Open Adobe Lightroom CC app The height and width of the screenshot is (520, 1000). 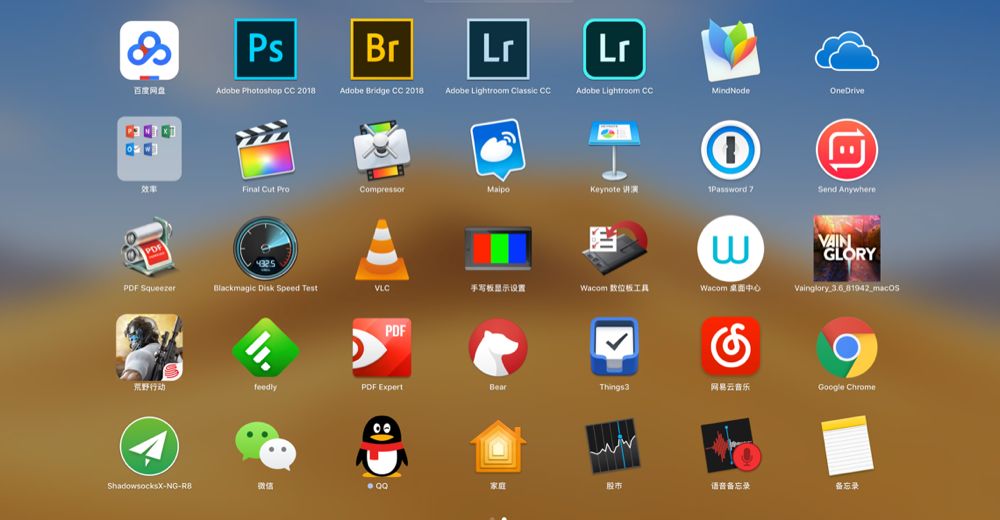point(614,49)
